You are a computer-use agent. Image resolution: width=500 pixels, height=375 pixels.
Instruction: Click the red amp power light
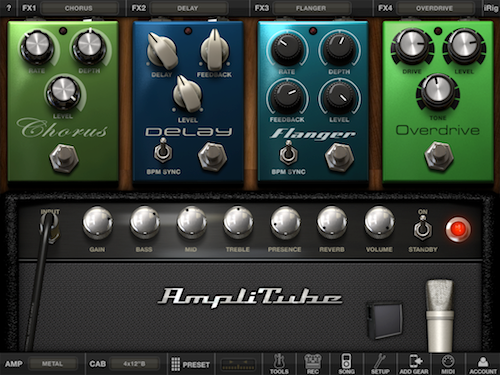click(x=458, y=229)
